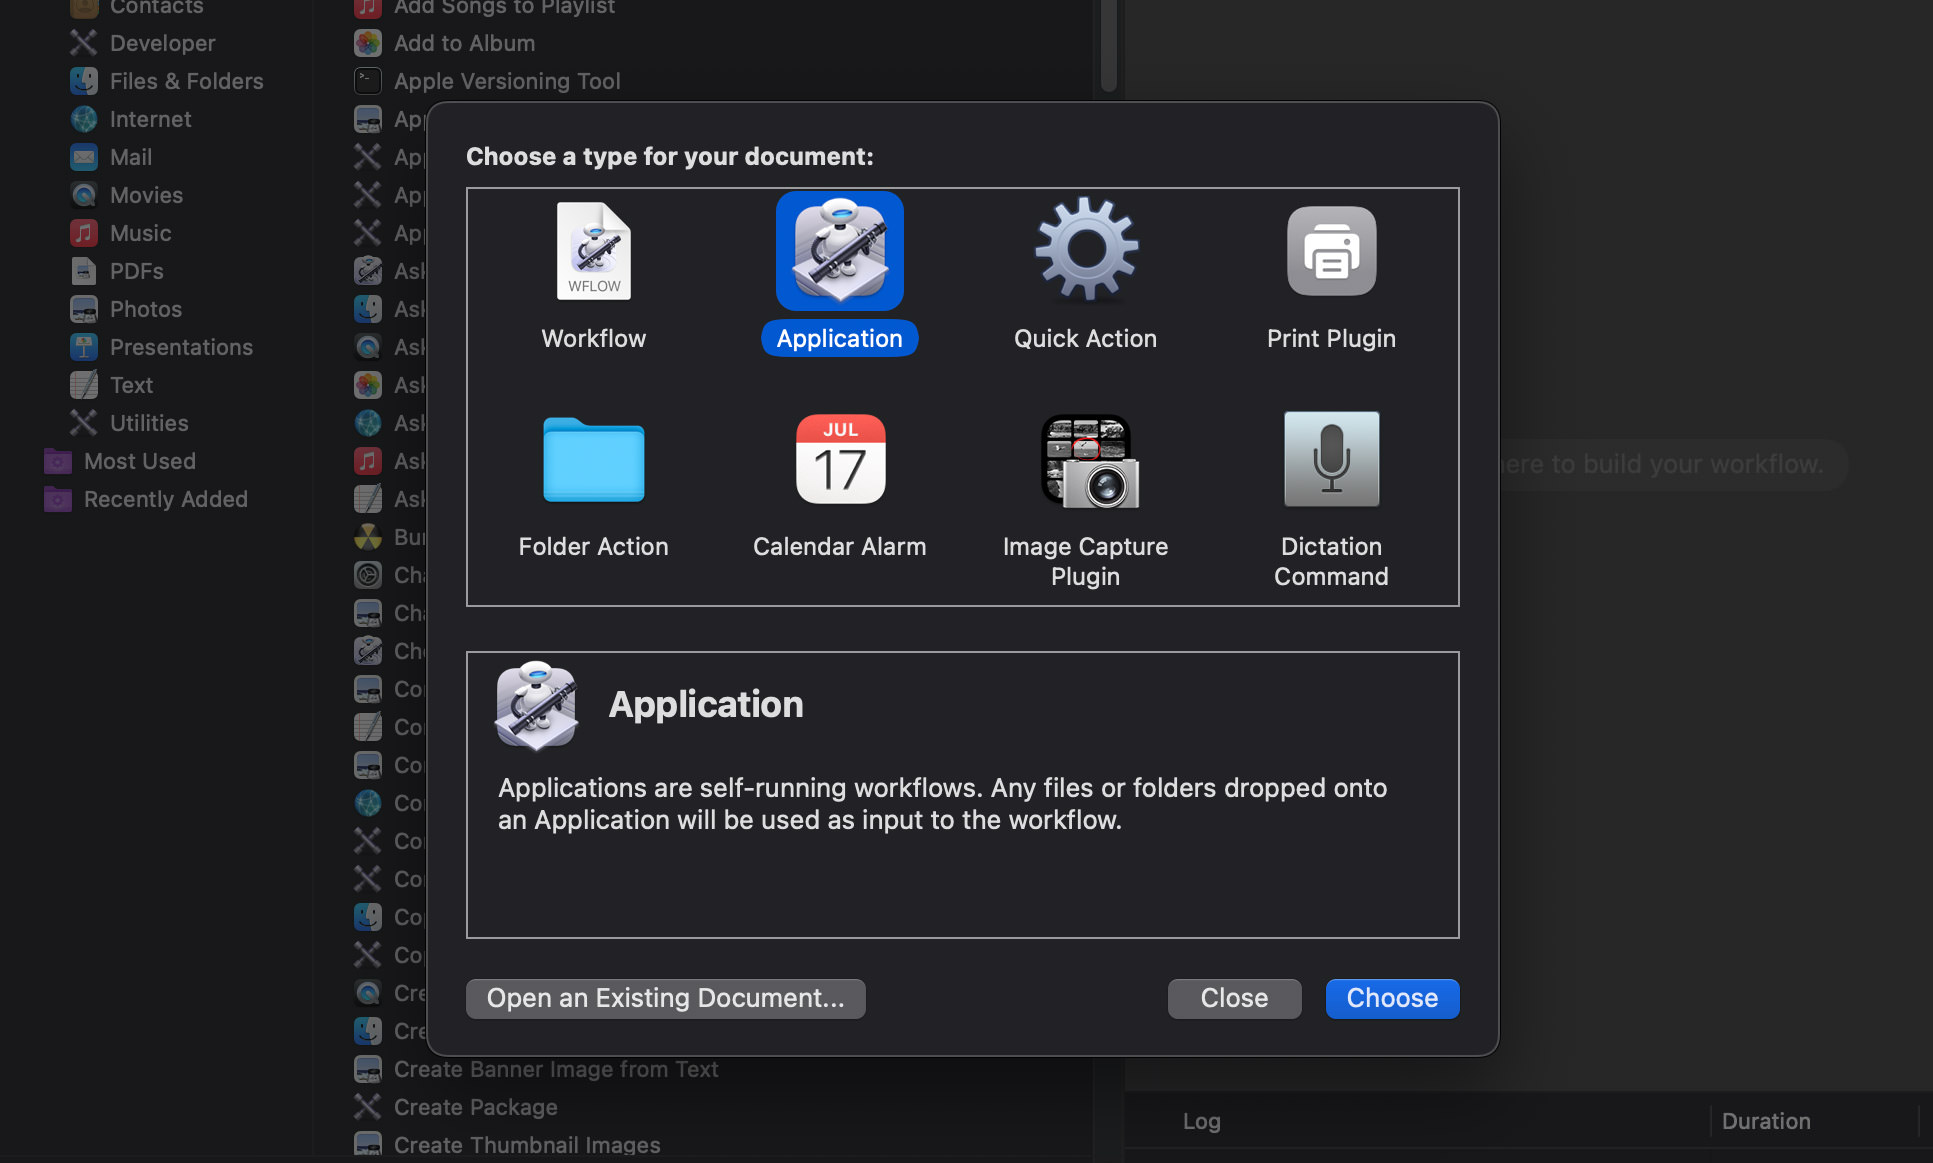Open the Text category in the library
1933x1163 pixels.
click(111, 385)
